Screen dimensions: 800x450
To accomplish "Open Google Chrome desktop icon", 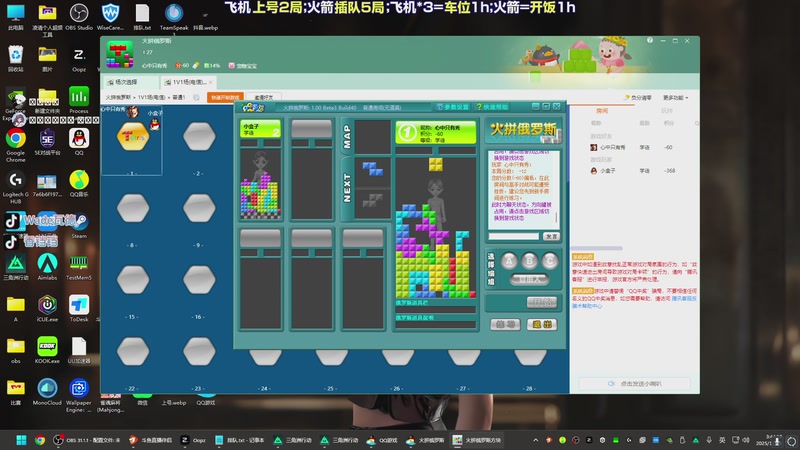I will 16,145.
